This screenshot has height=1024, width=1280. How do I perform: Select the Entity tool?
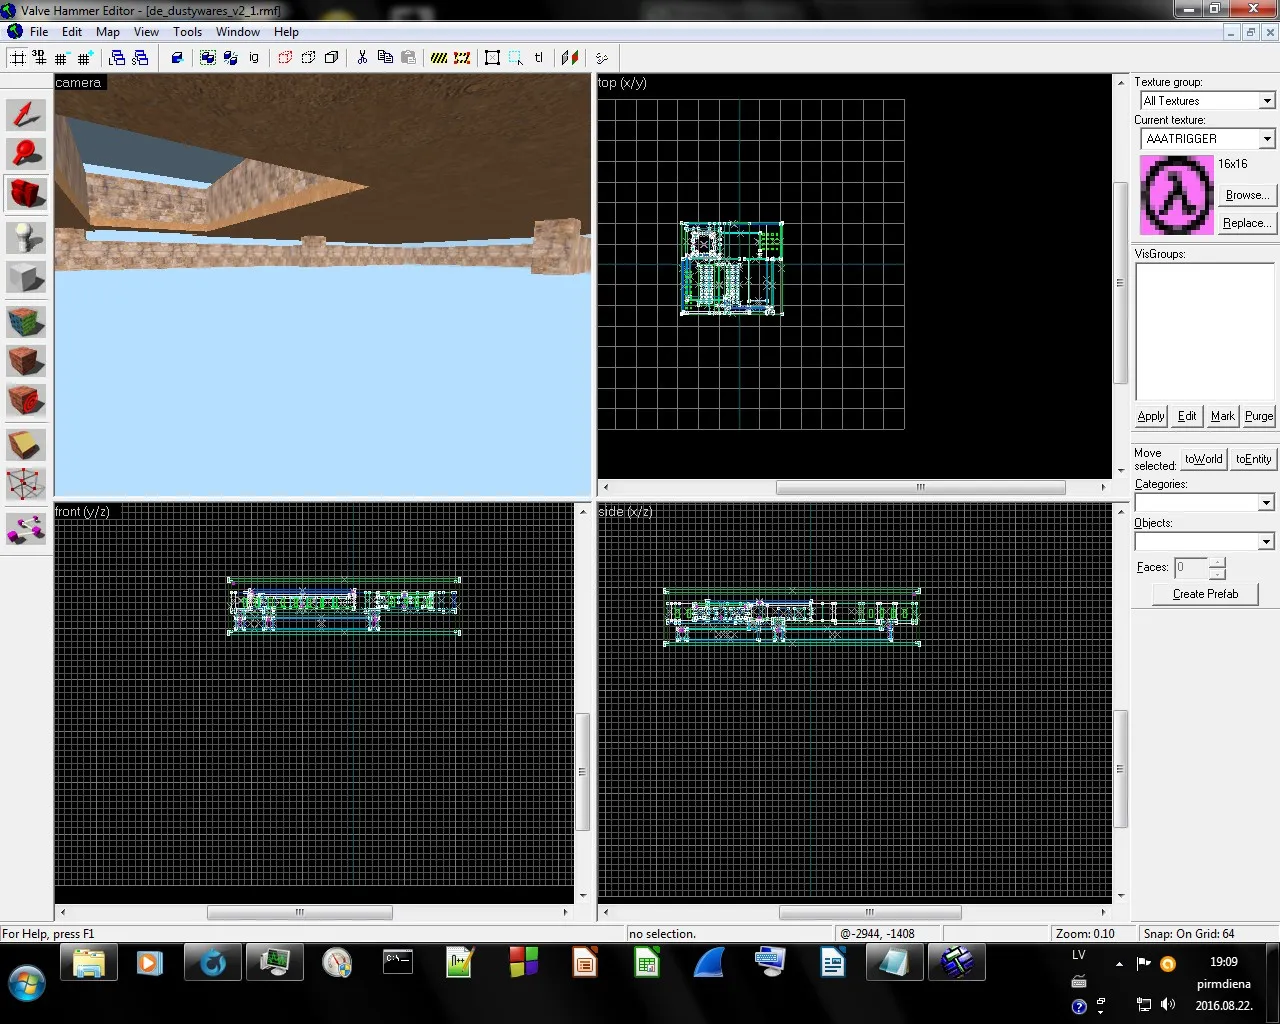(x=26, y=238)
